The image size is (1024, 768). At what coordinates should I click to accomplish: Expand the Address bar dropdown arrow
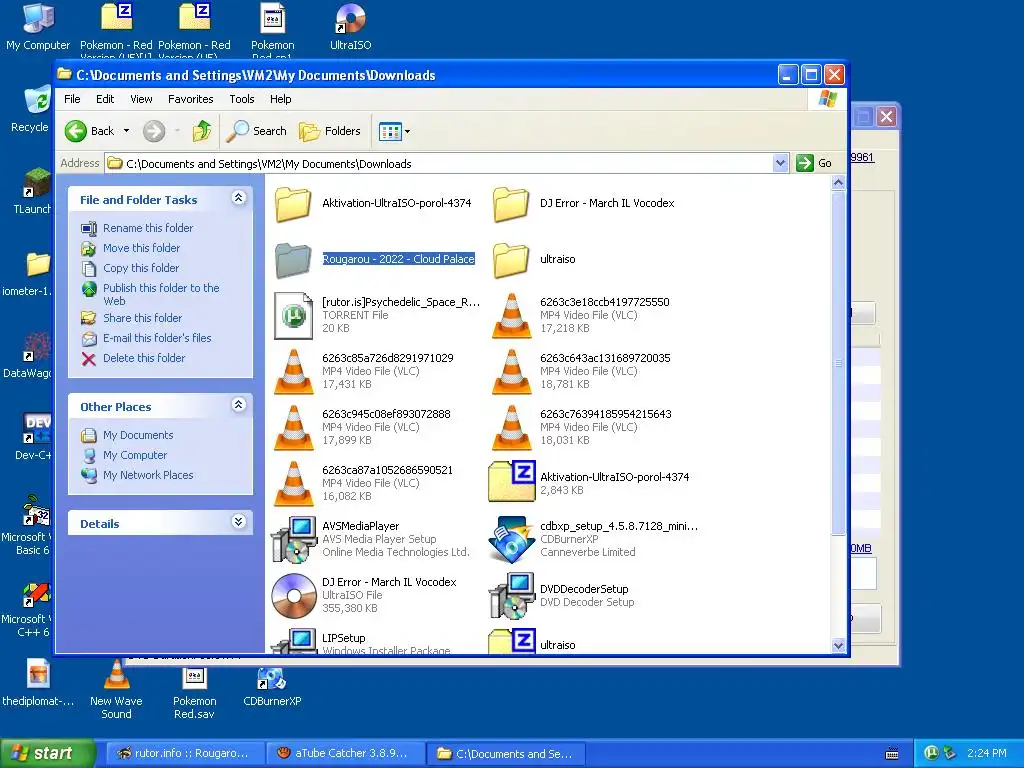[780, 163]
